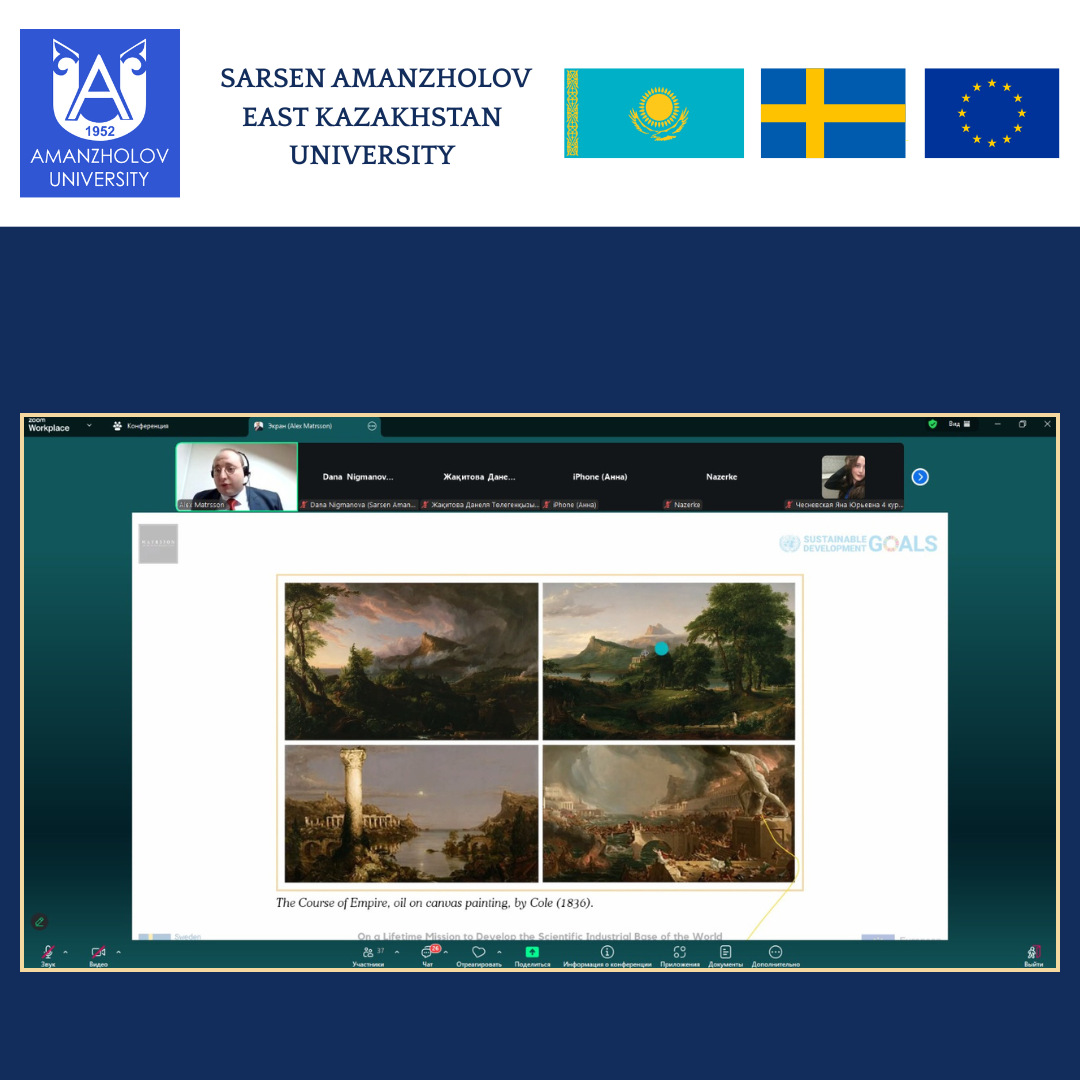The image size is (1080, 1080).
Task: Click the Отреагировать reactions heart icon
Action: click(478, 953)
